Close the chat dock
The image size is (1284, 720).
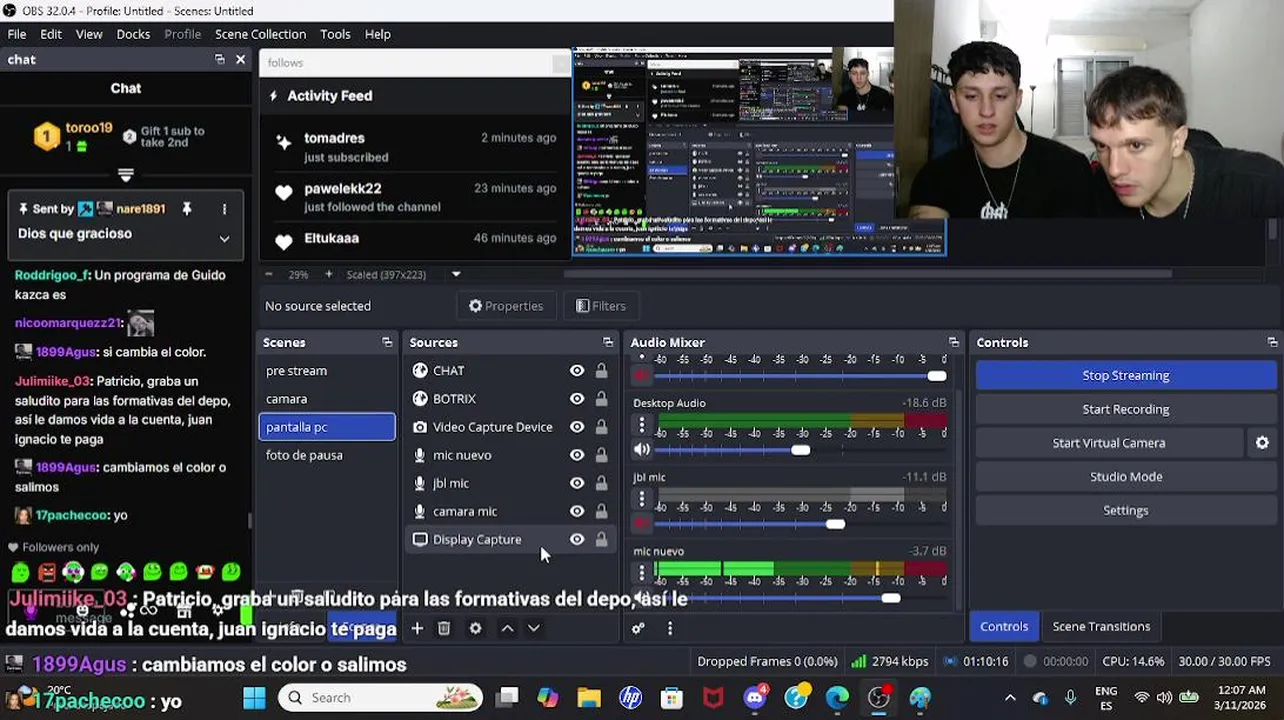240,60
